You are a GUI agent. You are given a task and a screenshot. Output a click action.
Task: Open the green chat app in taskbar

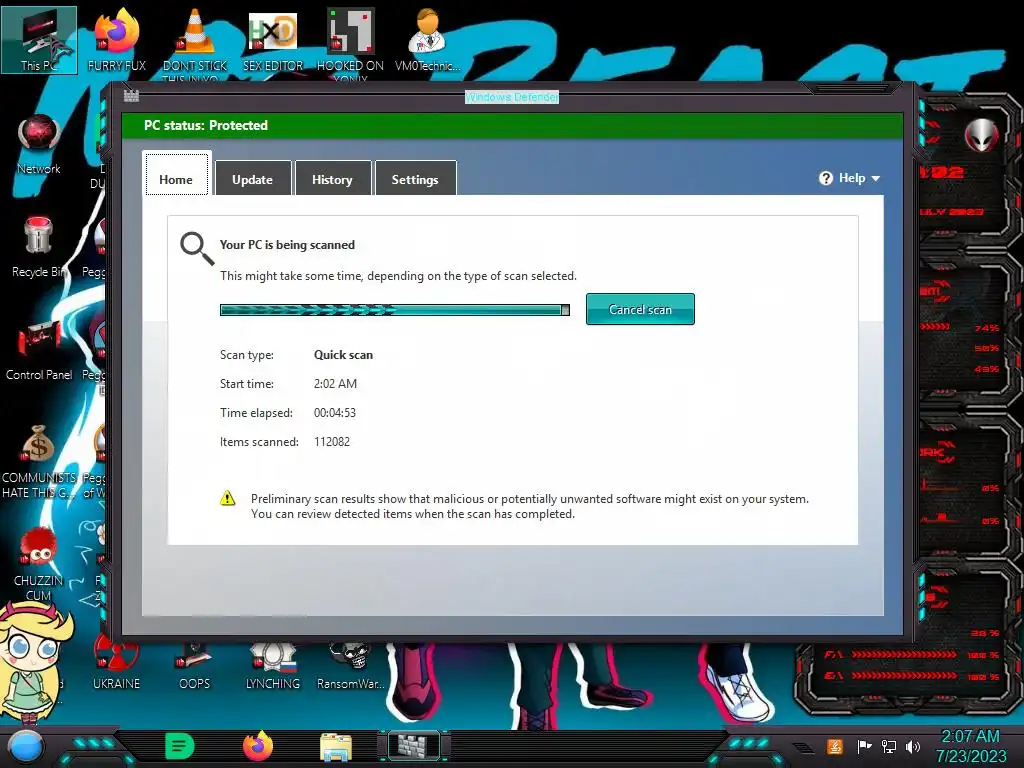pyautogui.click(x=180, y=746)
